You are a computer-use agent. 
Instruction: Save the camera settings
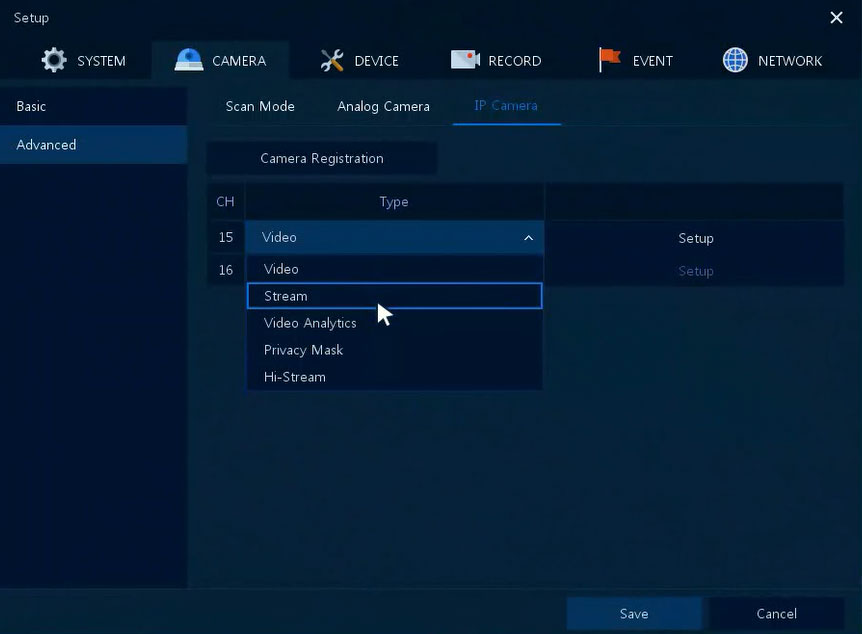point(633,614)
